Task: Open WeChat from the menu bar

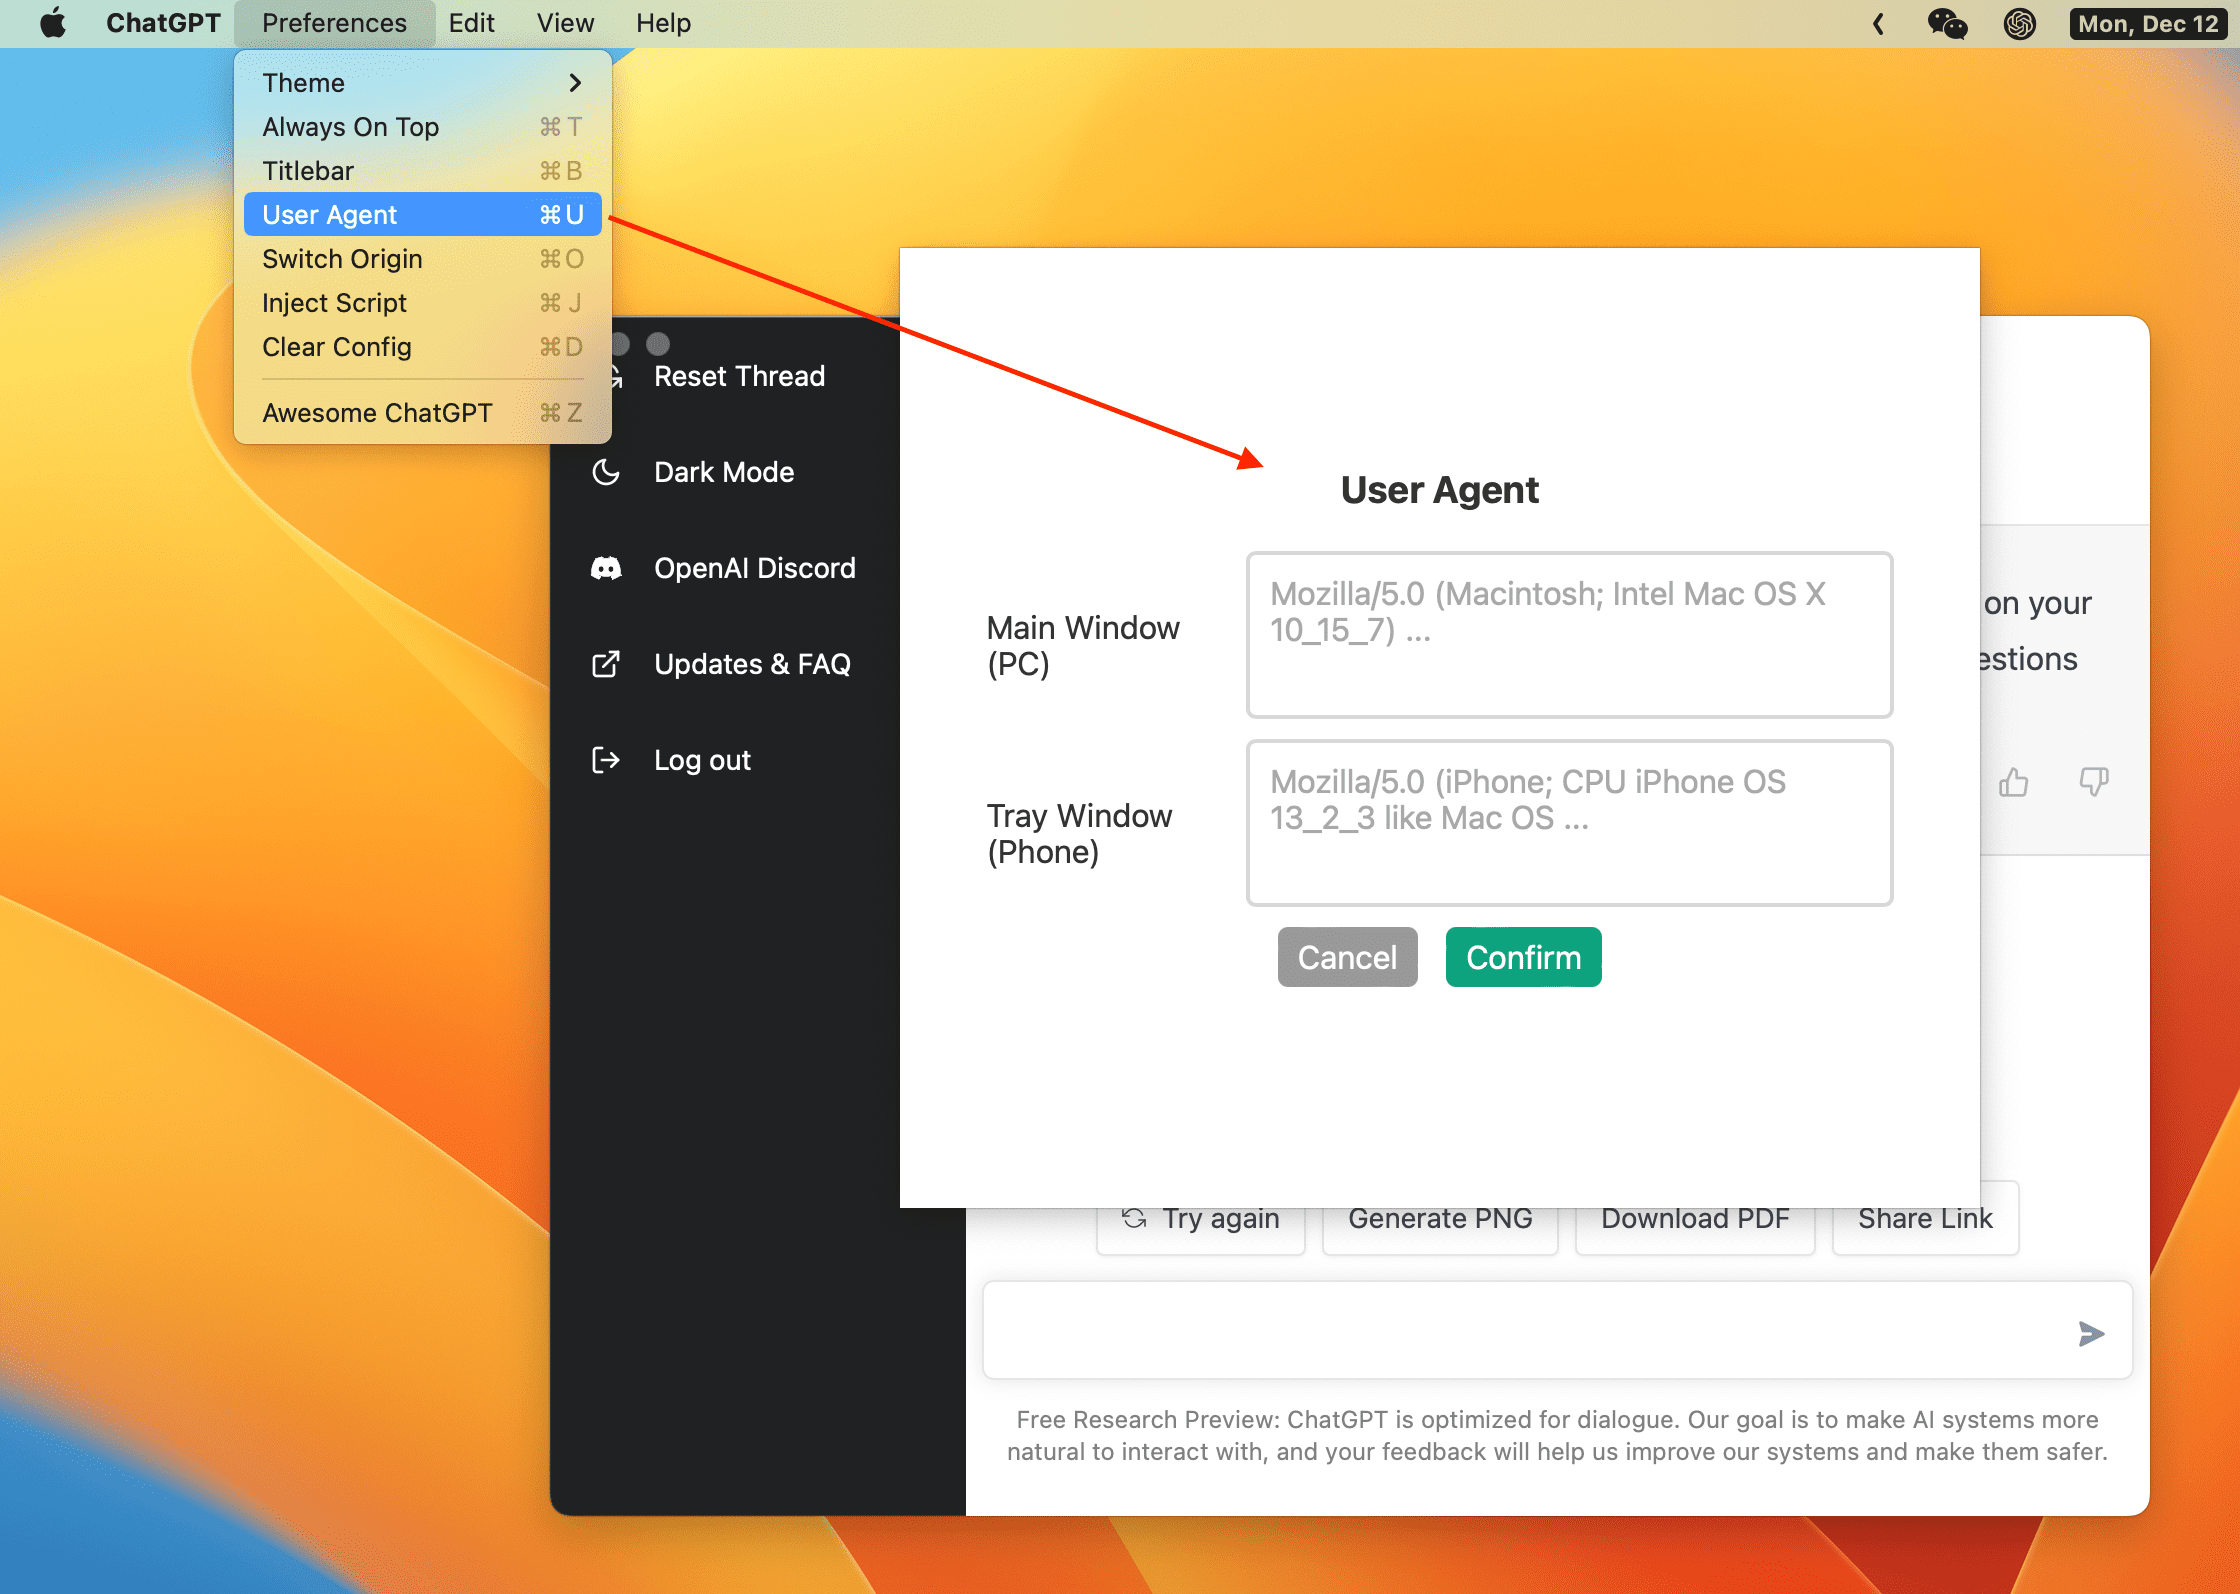Action: click(1948, 23)
